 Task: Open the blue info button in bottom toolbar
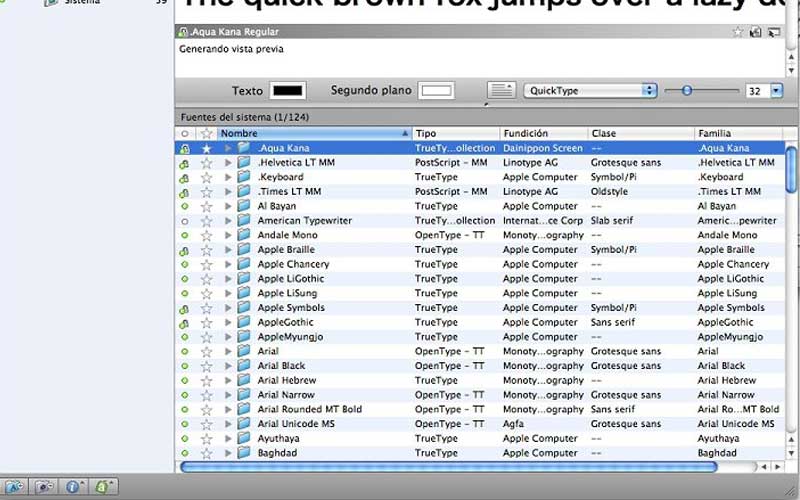[x=74, y=487]
